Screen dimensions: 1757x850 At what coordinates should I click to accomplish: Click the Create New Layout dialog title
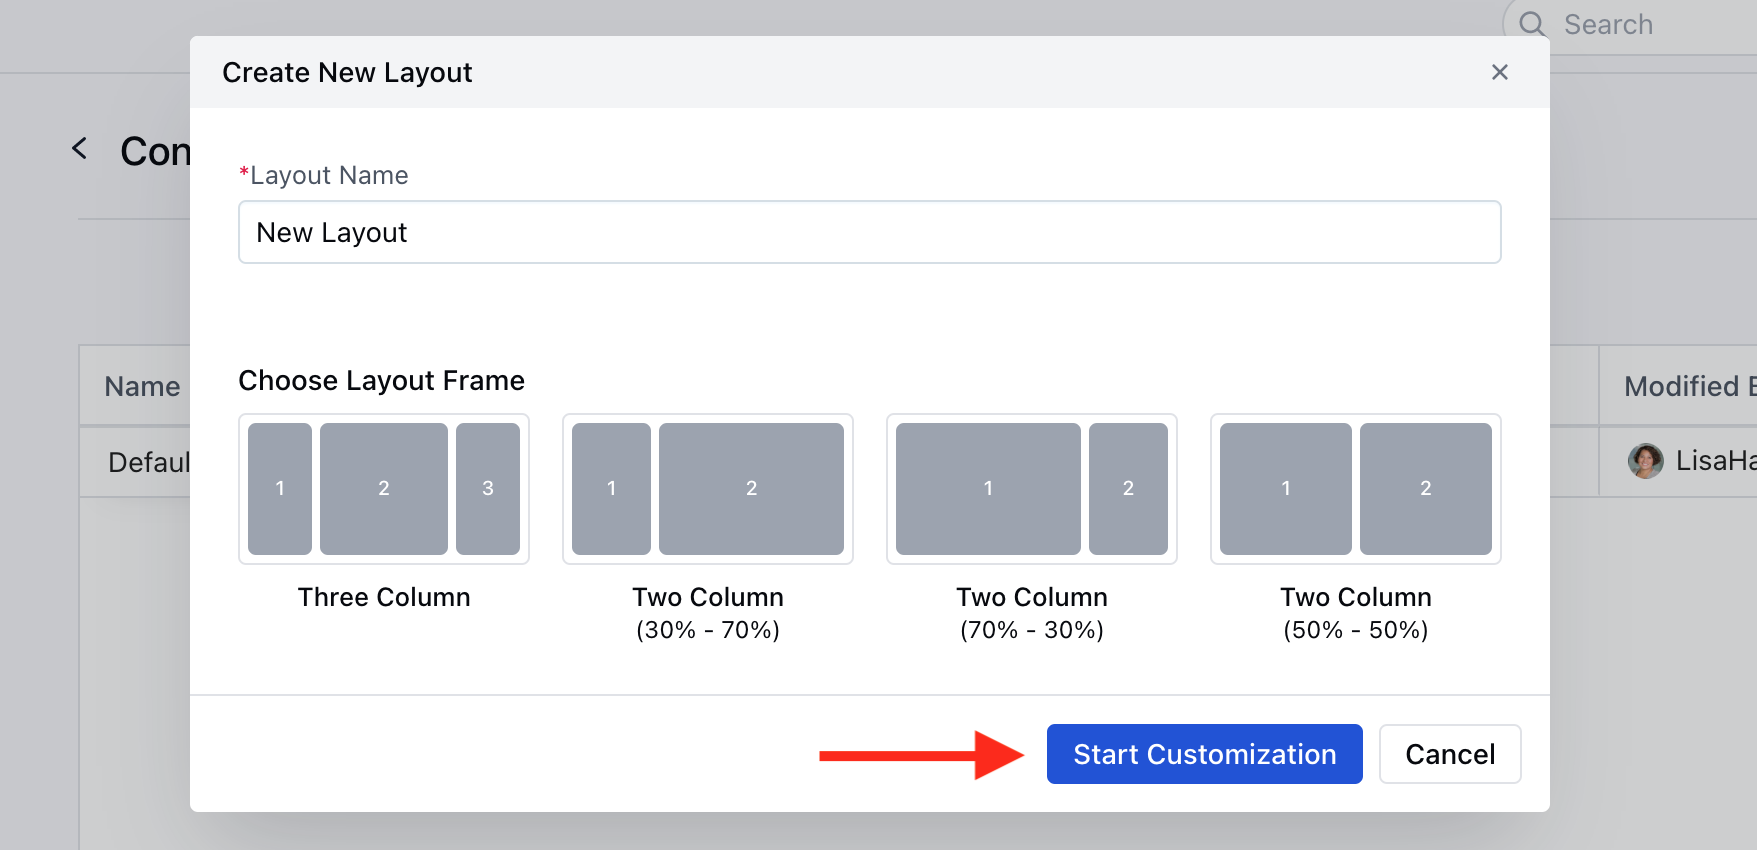(347, 72)
